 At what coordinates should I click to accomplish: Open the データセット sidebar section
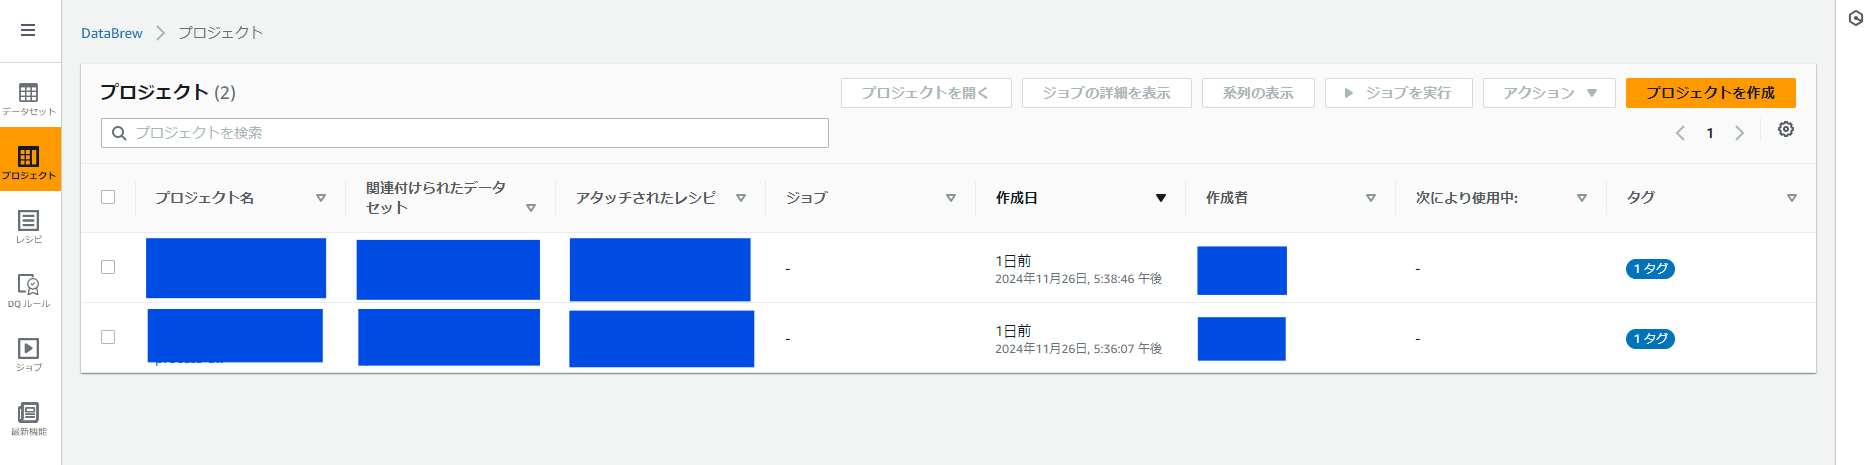[29, 99]
